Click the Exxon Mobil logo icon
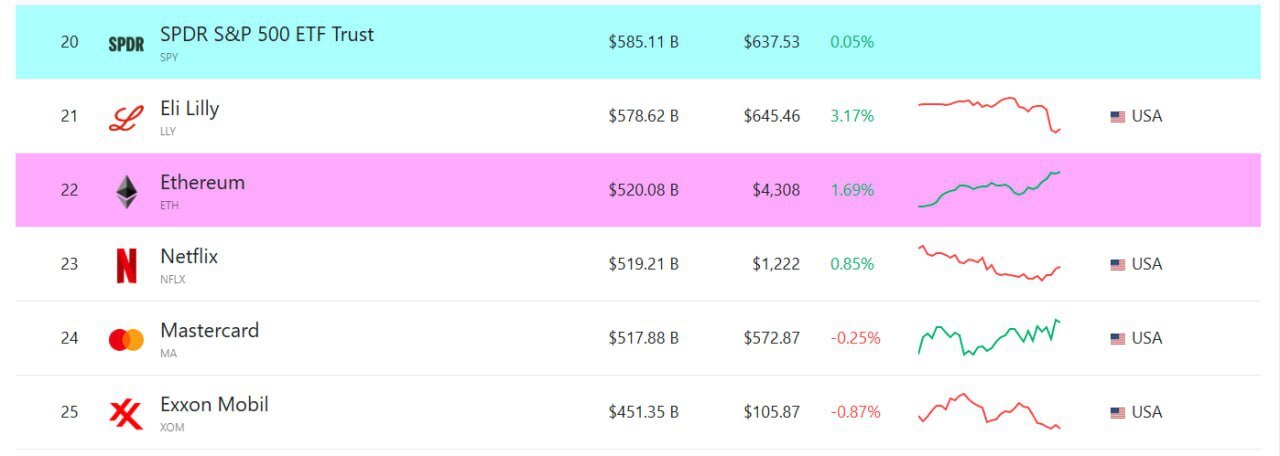The image size is (1280, 456). click(x=126, y=413)
